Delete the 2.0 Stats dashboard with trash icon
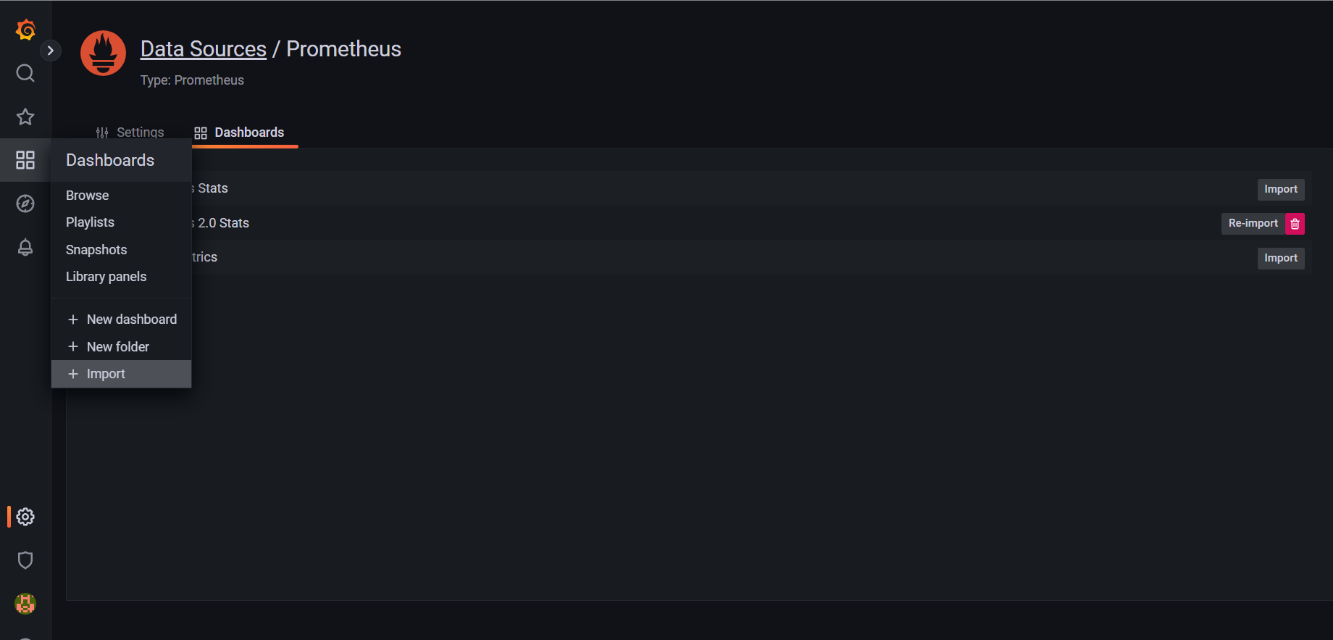This screenshot has width=1333, height=640. coord(1295,223)
